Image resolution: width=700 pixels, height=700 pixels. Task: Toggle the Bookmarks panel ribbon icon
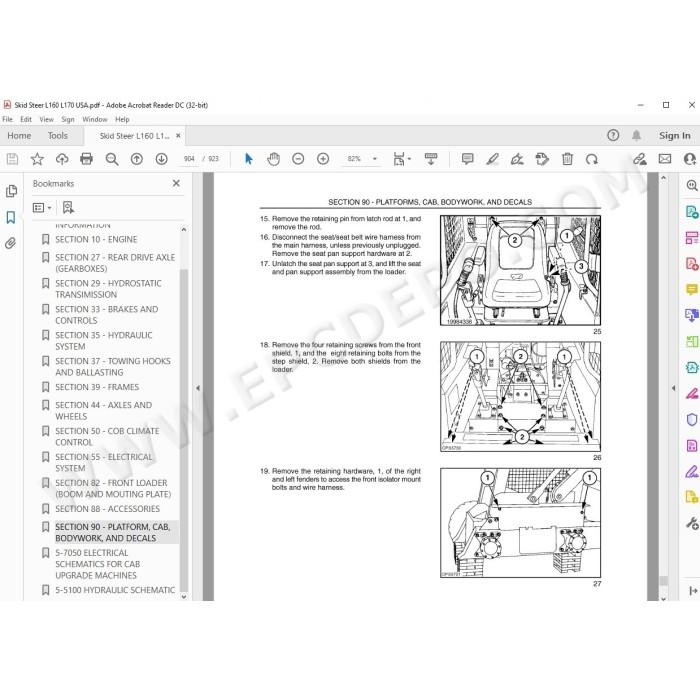[11, 217]
